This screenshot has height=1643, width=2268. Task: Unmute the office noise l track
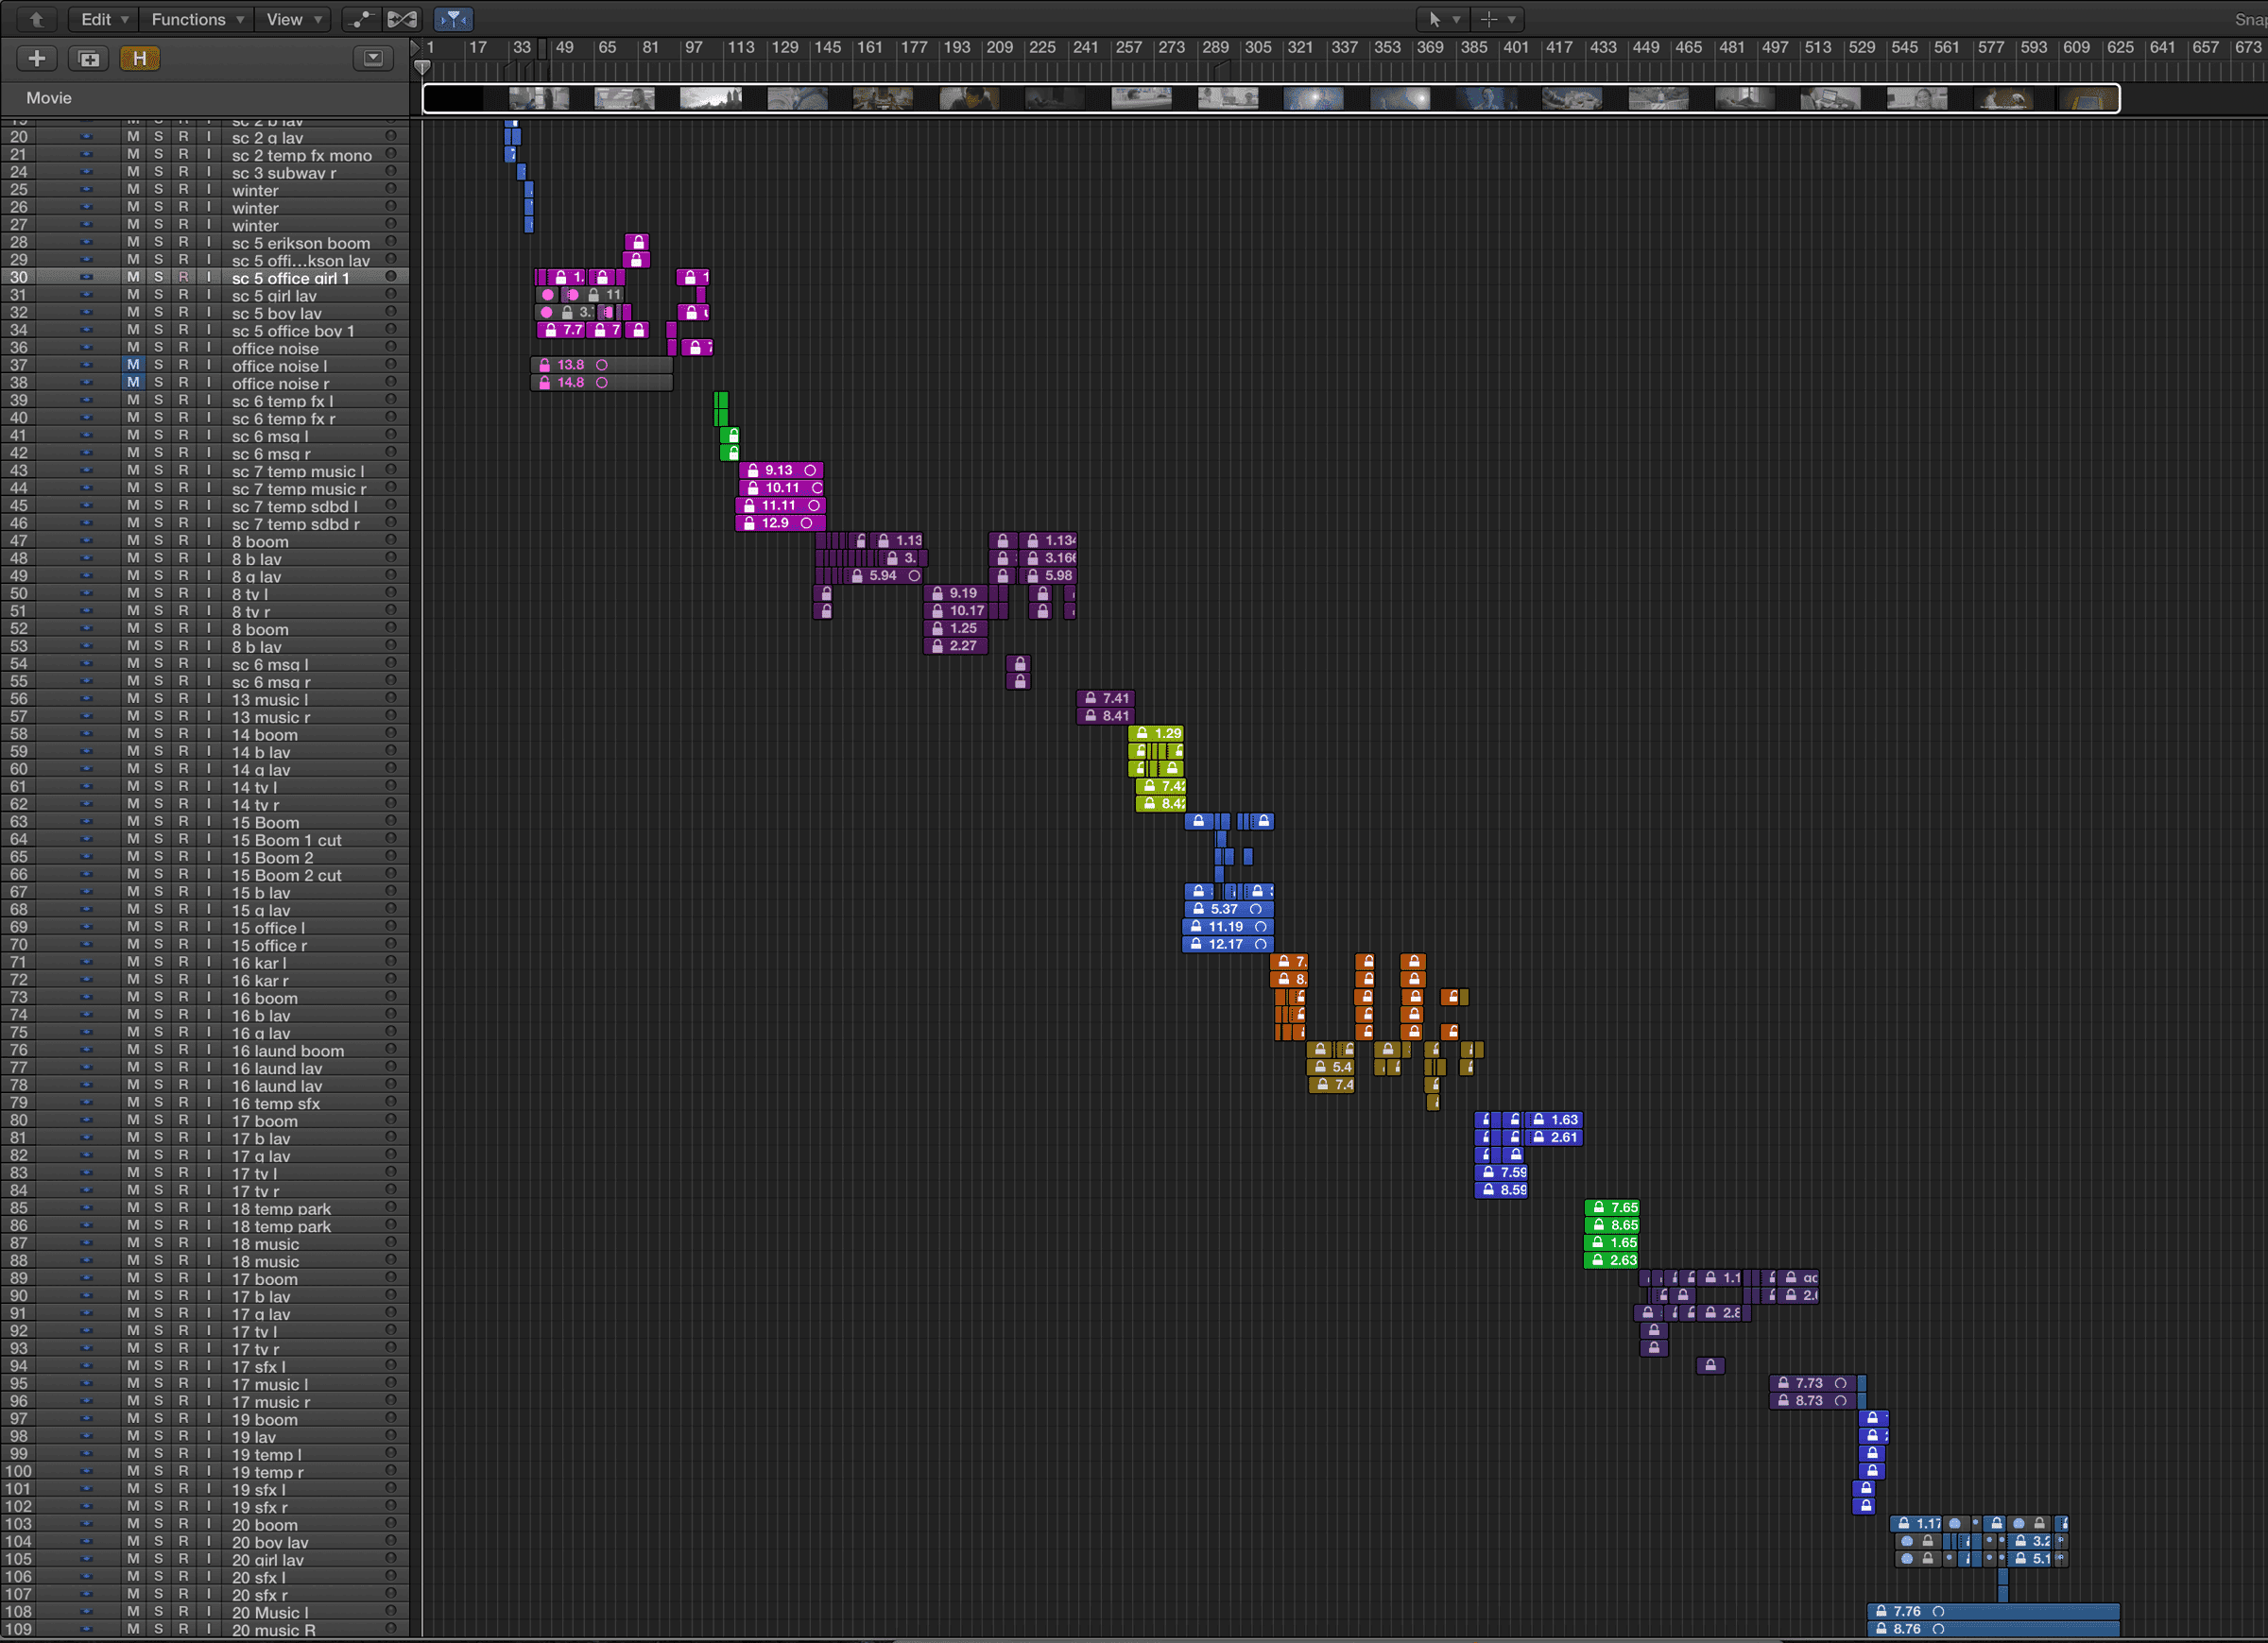(x=133, y=365)
